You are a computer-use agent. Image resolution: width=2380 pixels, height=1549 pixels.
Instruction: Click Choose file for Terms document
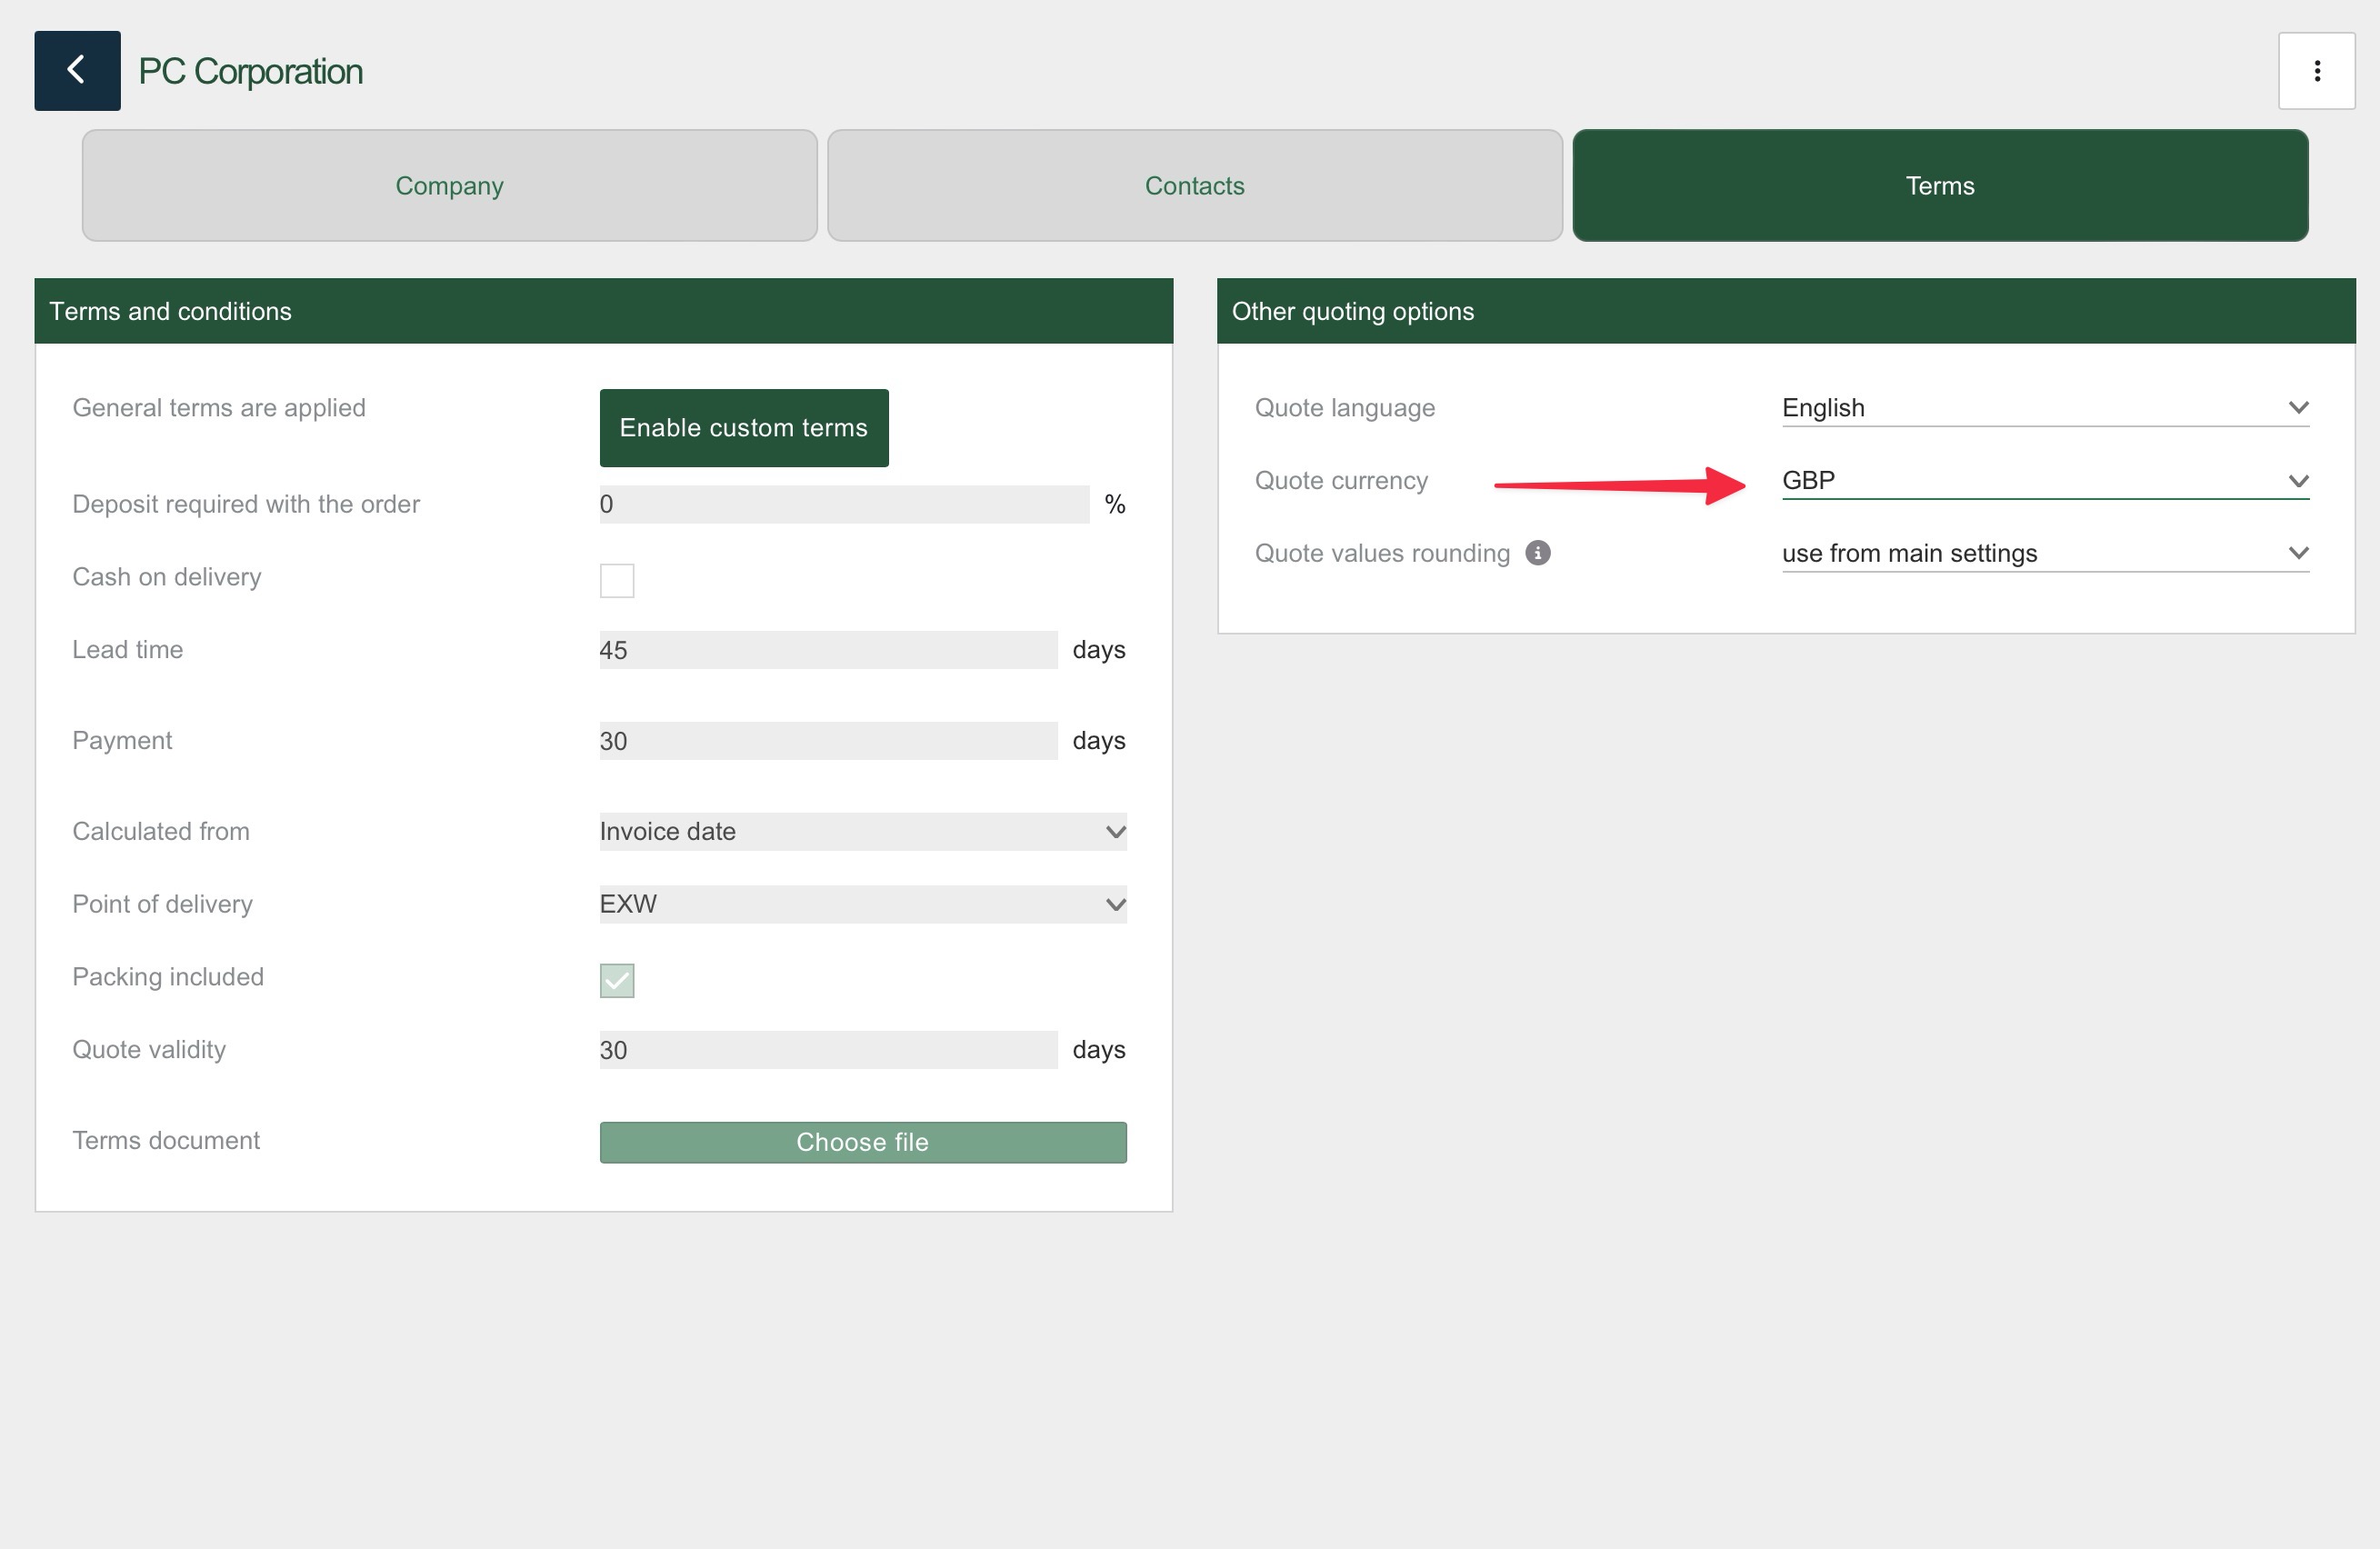(862, 1142)
